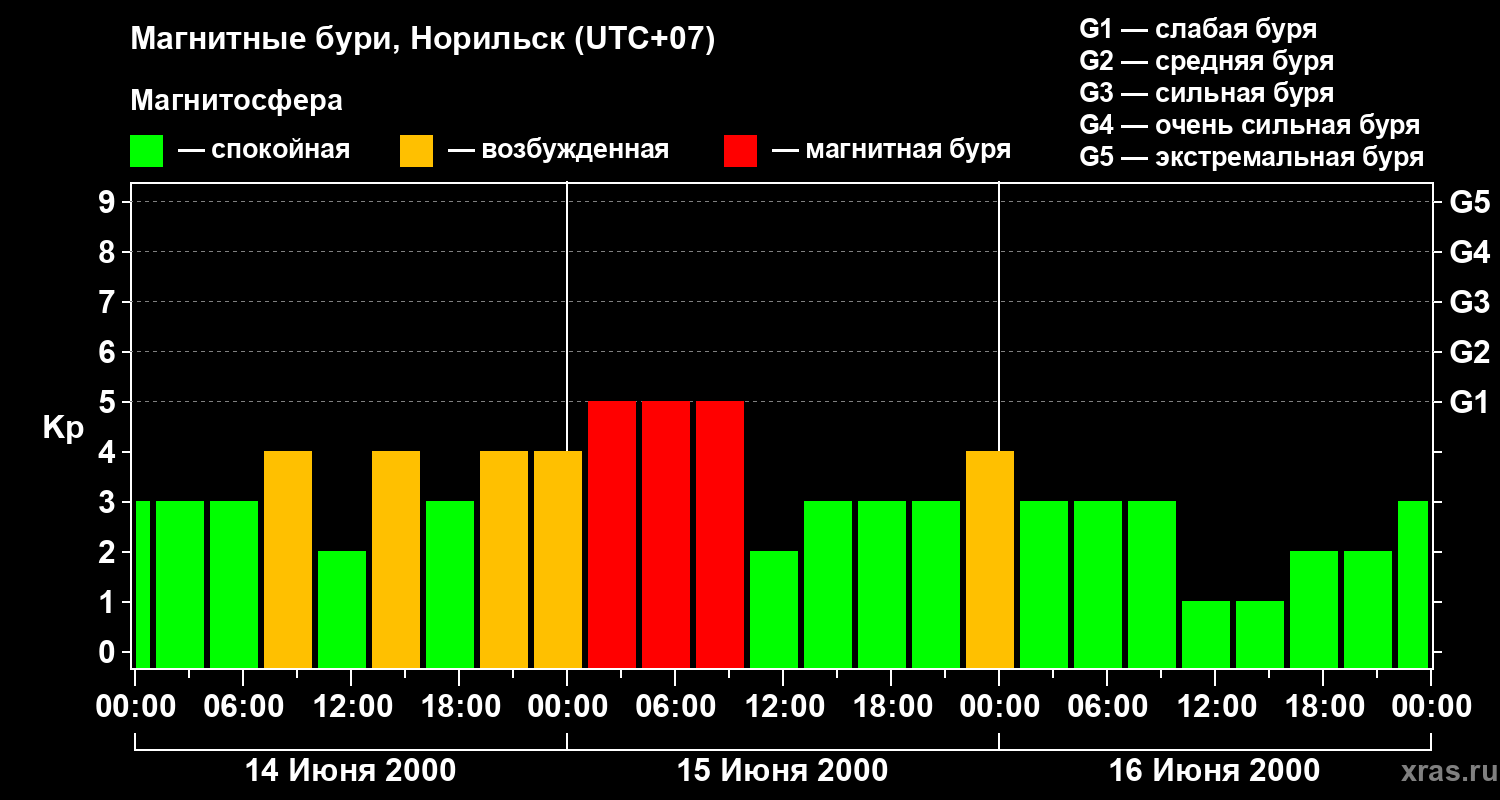
Task: Click the first red Kp 5 storm bar
Action: [612, 534]
